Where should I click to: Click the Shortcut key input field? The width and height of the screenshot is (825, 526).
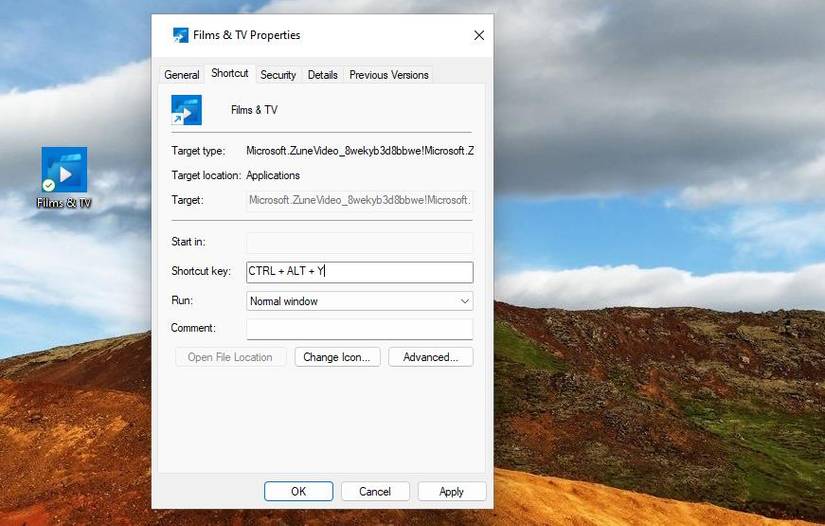tap(360, 271)
